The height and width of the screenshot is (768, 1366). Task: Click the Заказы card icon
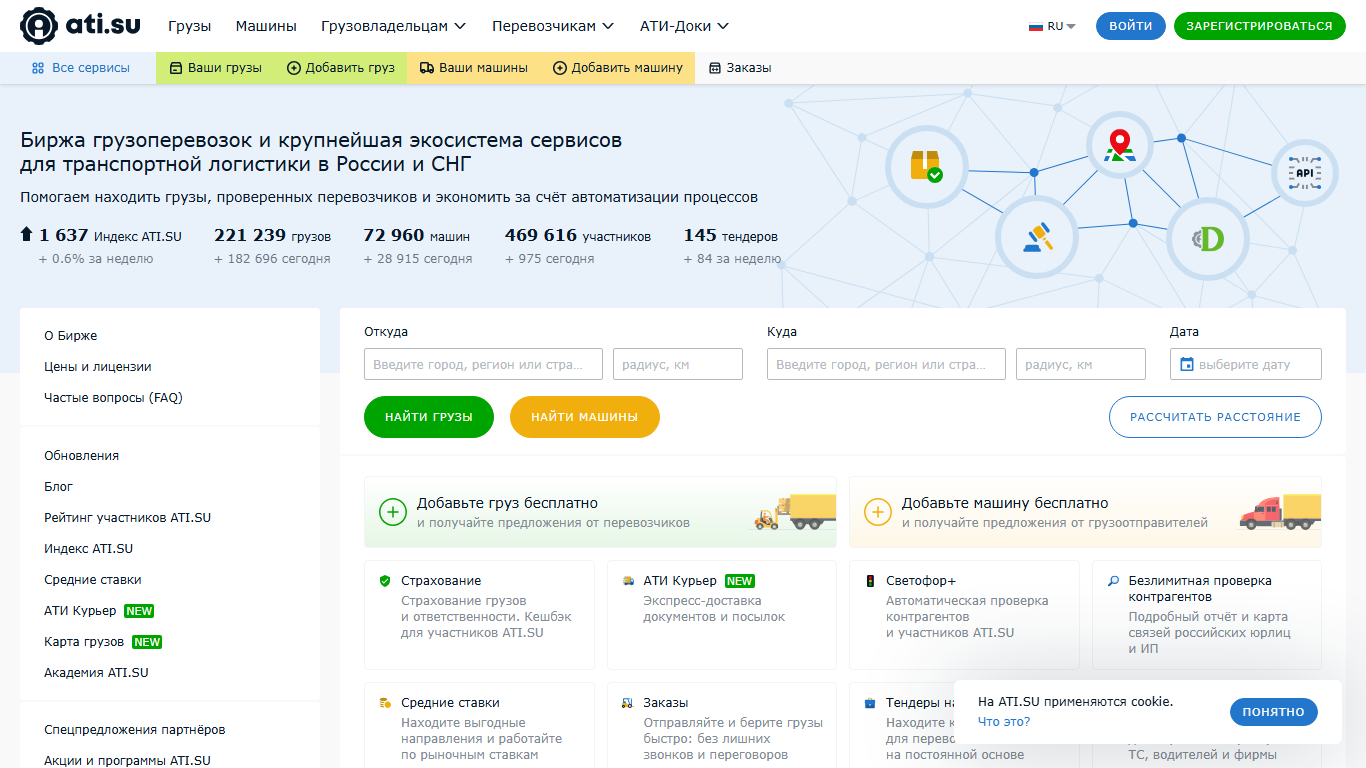(x=628, y=702)
